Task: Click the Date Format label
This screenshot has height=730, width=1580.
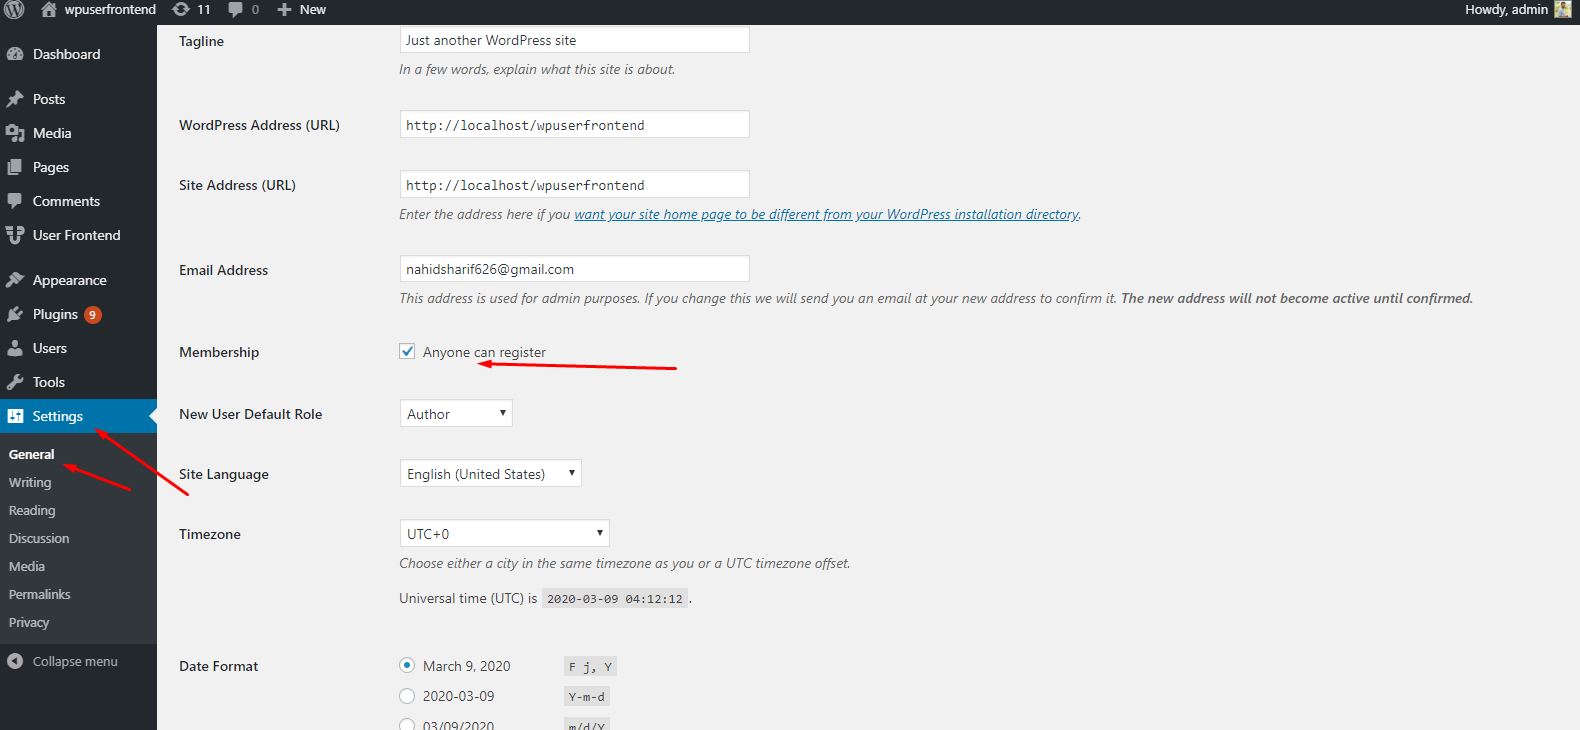Action: 218,666
